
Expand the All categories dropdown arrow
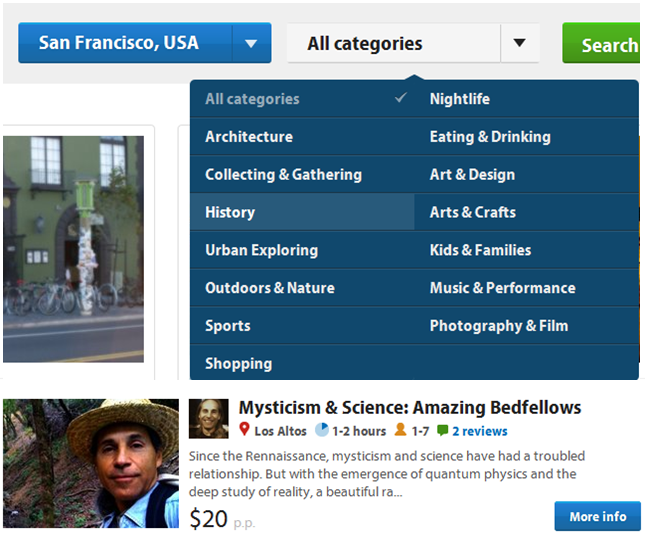point(518,43)
